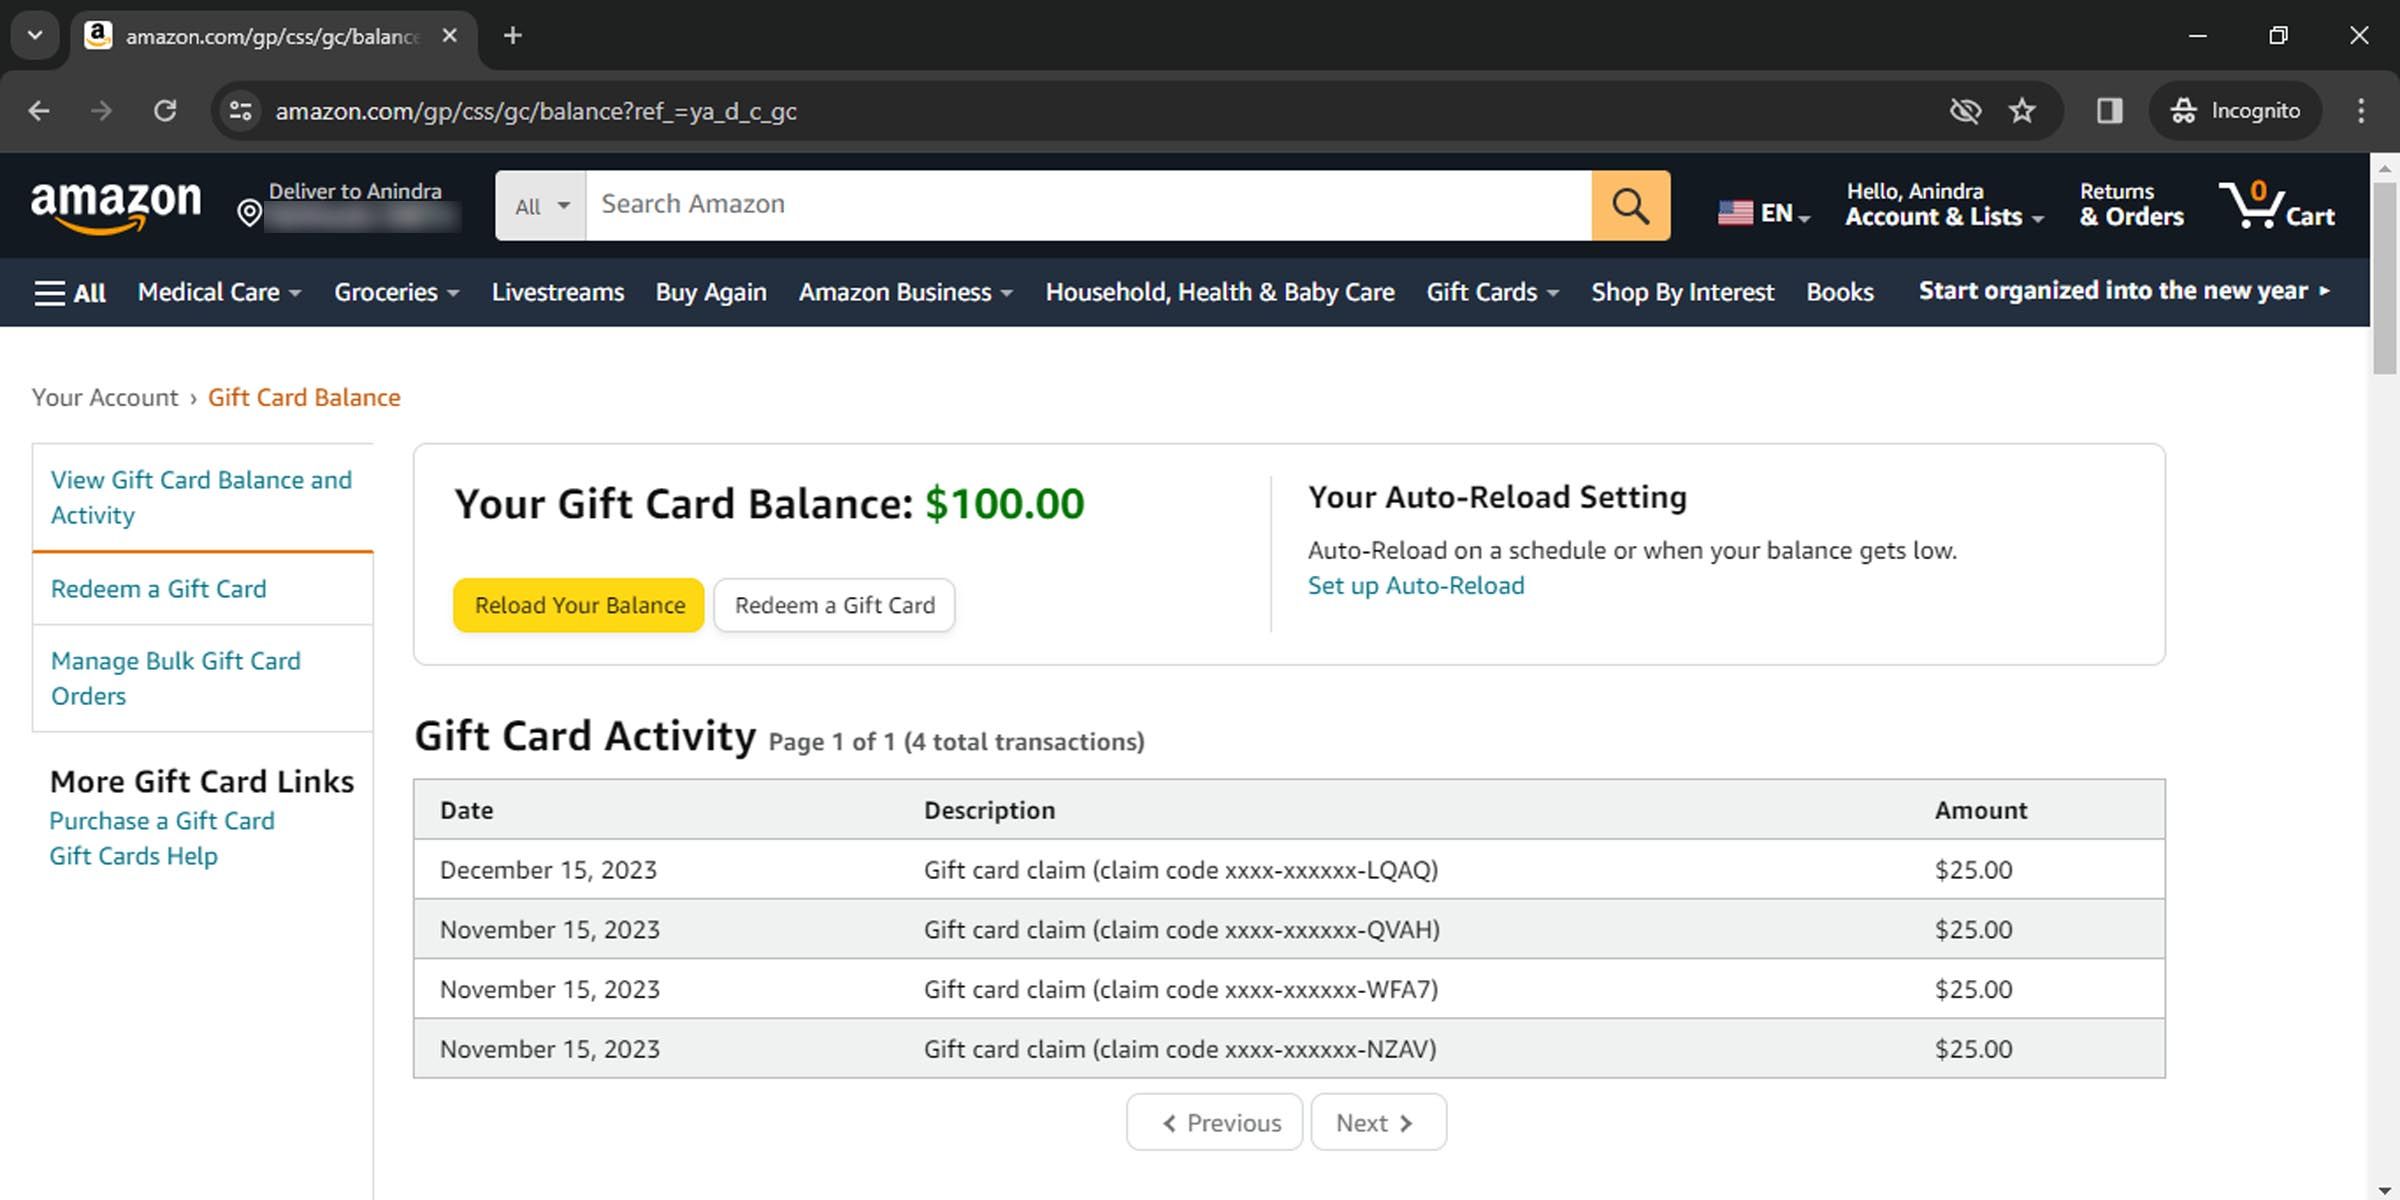Click the orange search magnifier icon
Viewport: 2400px width, 1200px height.
coord(1630,205)
